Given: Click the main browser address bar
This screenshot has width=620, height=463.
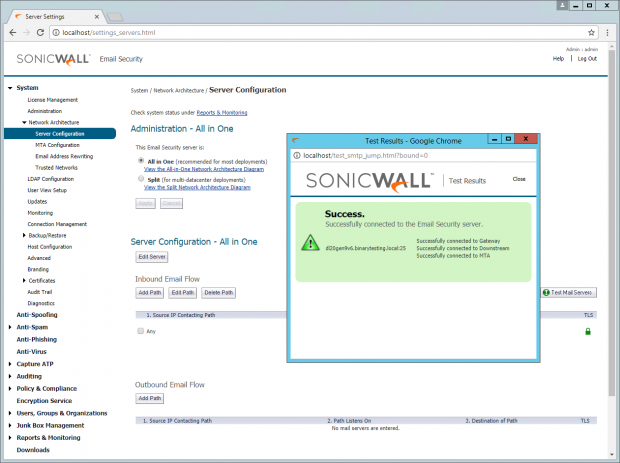Looking at the screenshot, I should 323,32.
